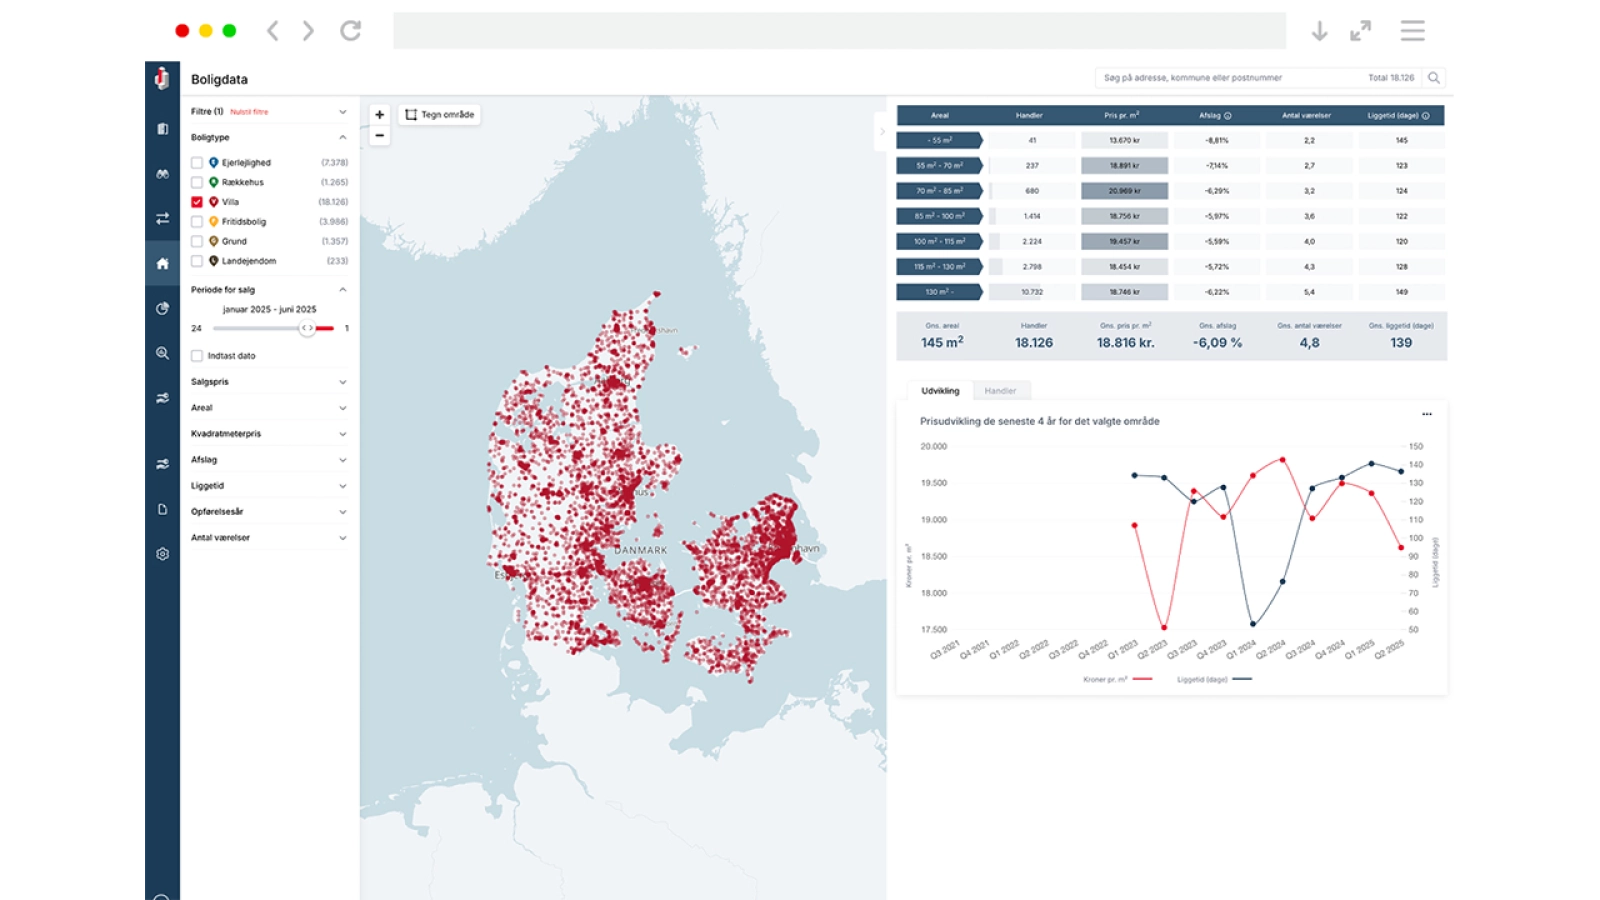Zoom in the map with plus button

pos(379,115)
